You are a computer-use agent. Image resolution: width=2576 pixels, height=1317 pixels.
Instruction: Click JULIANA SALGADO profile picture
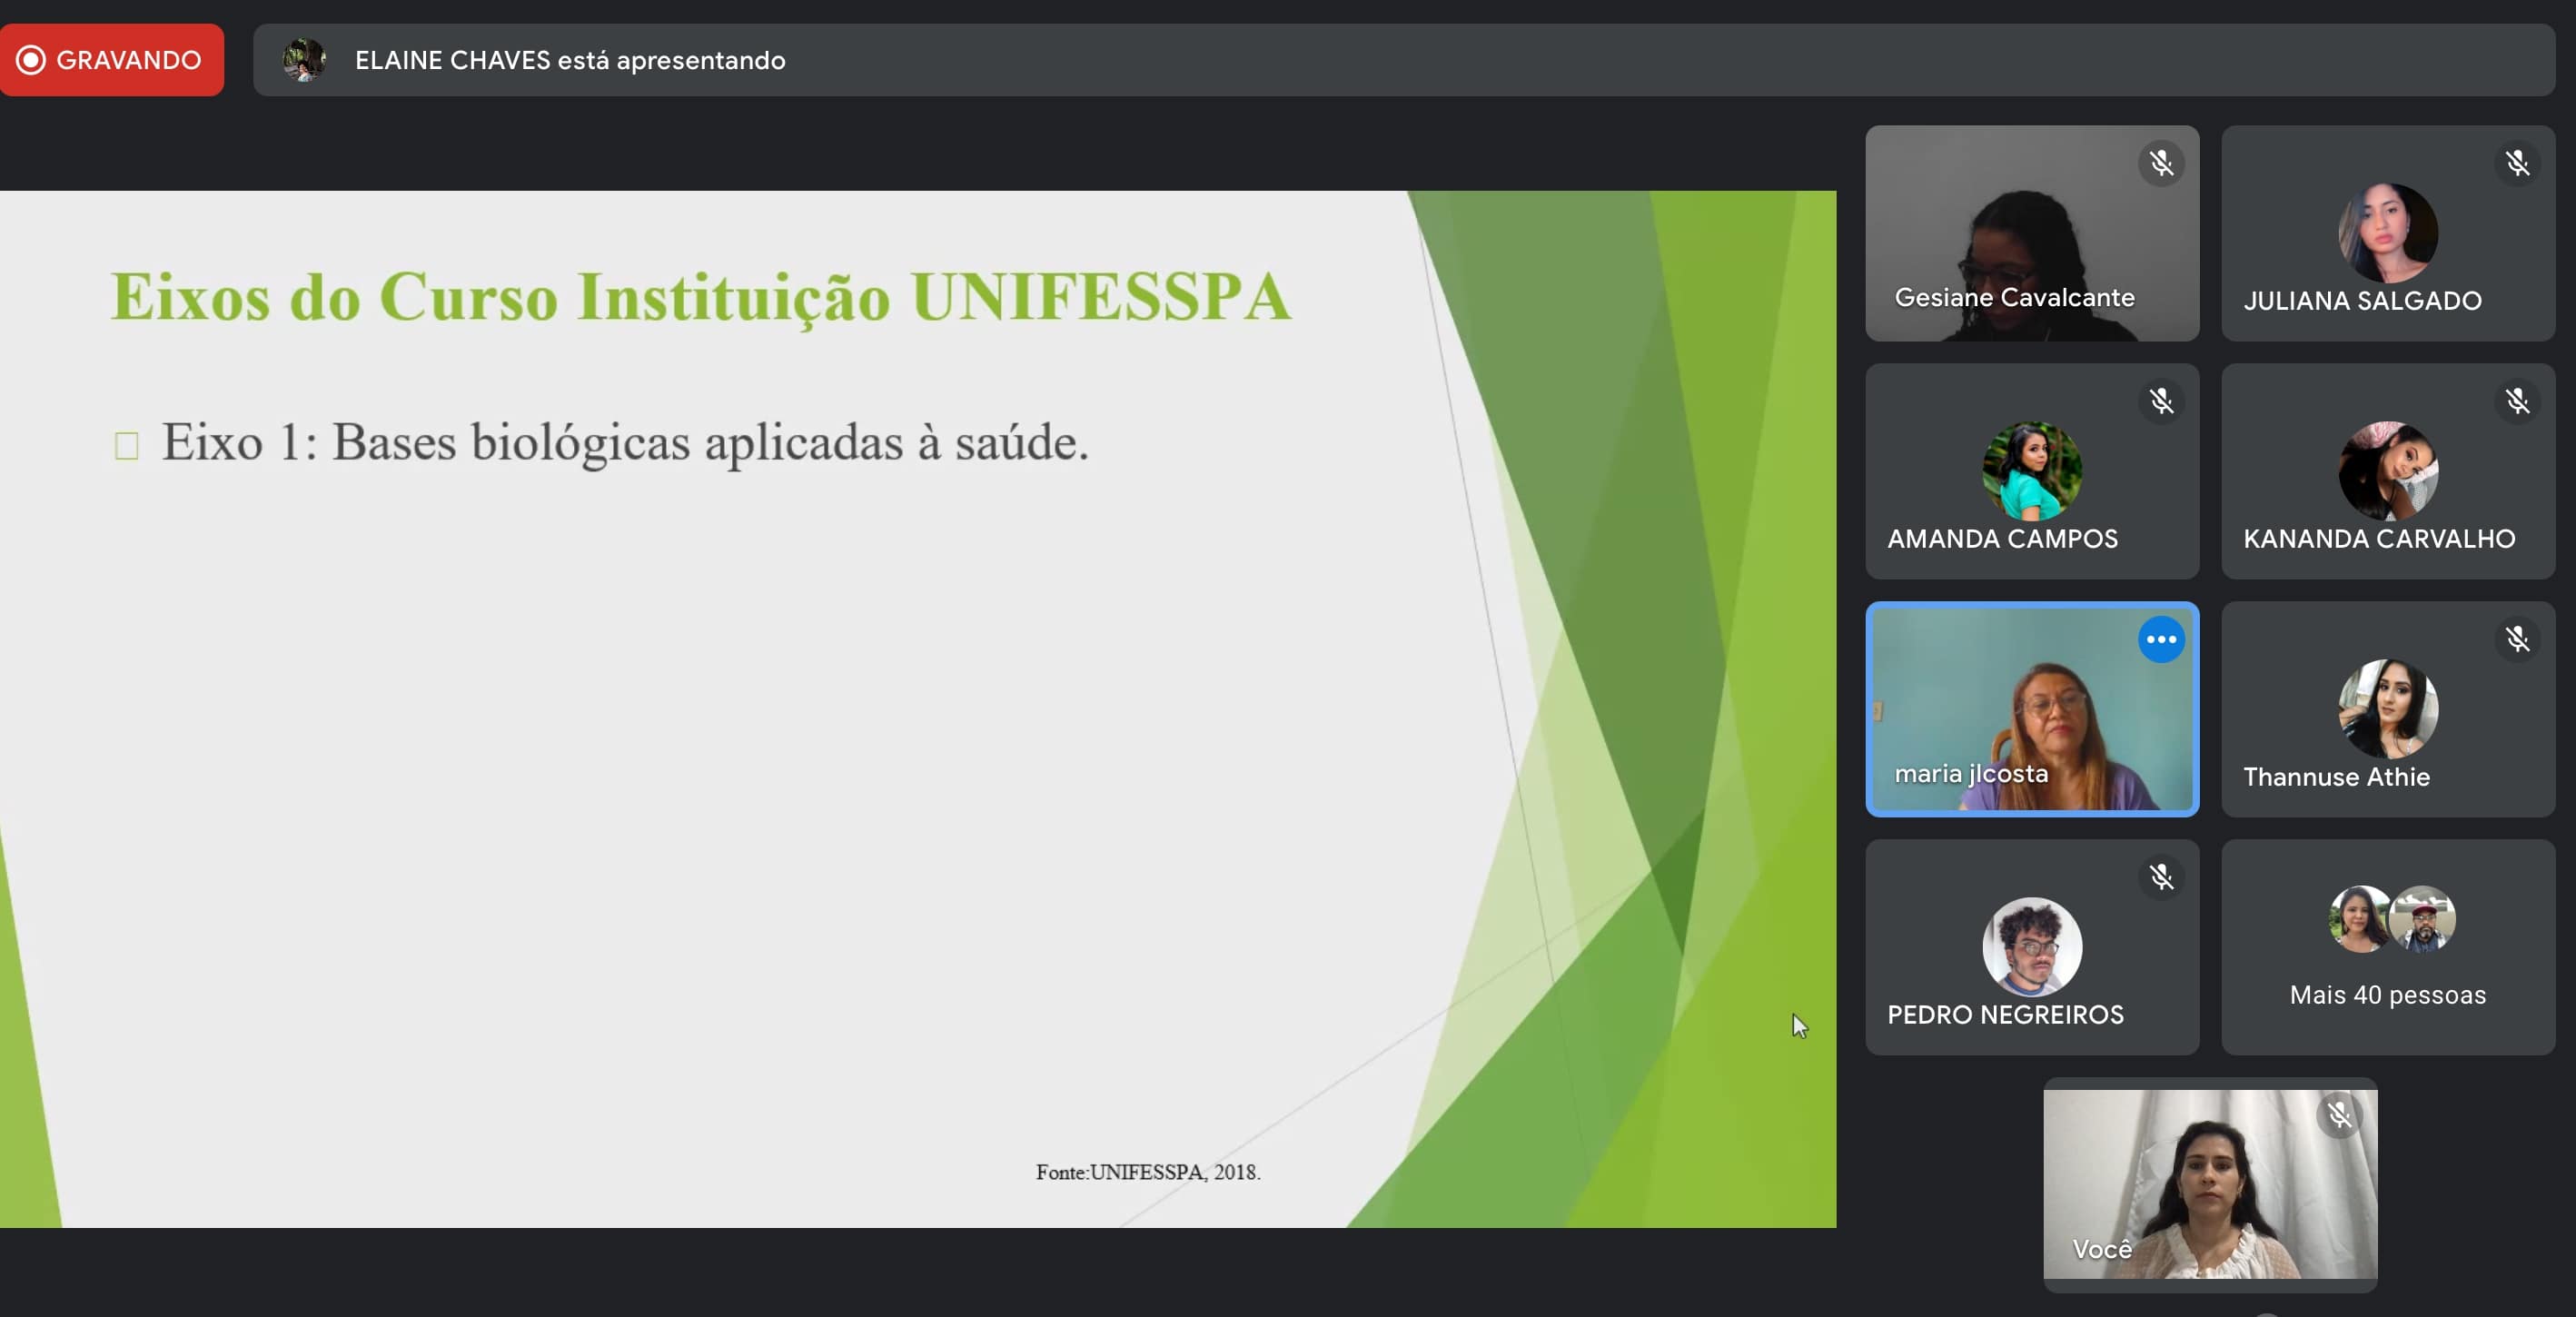[2388, 233]
